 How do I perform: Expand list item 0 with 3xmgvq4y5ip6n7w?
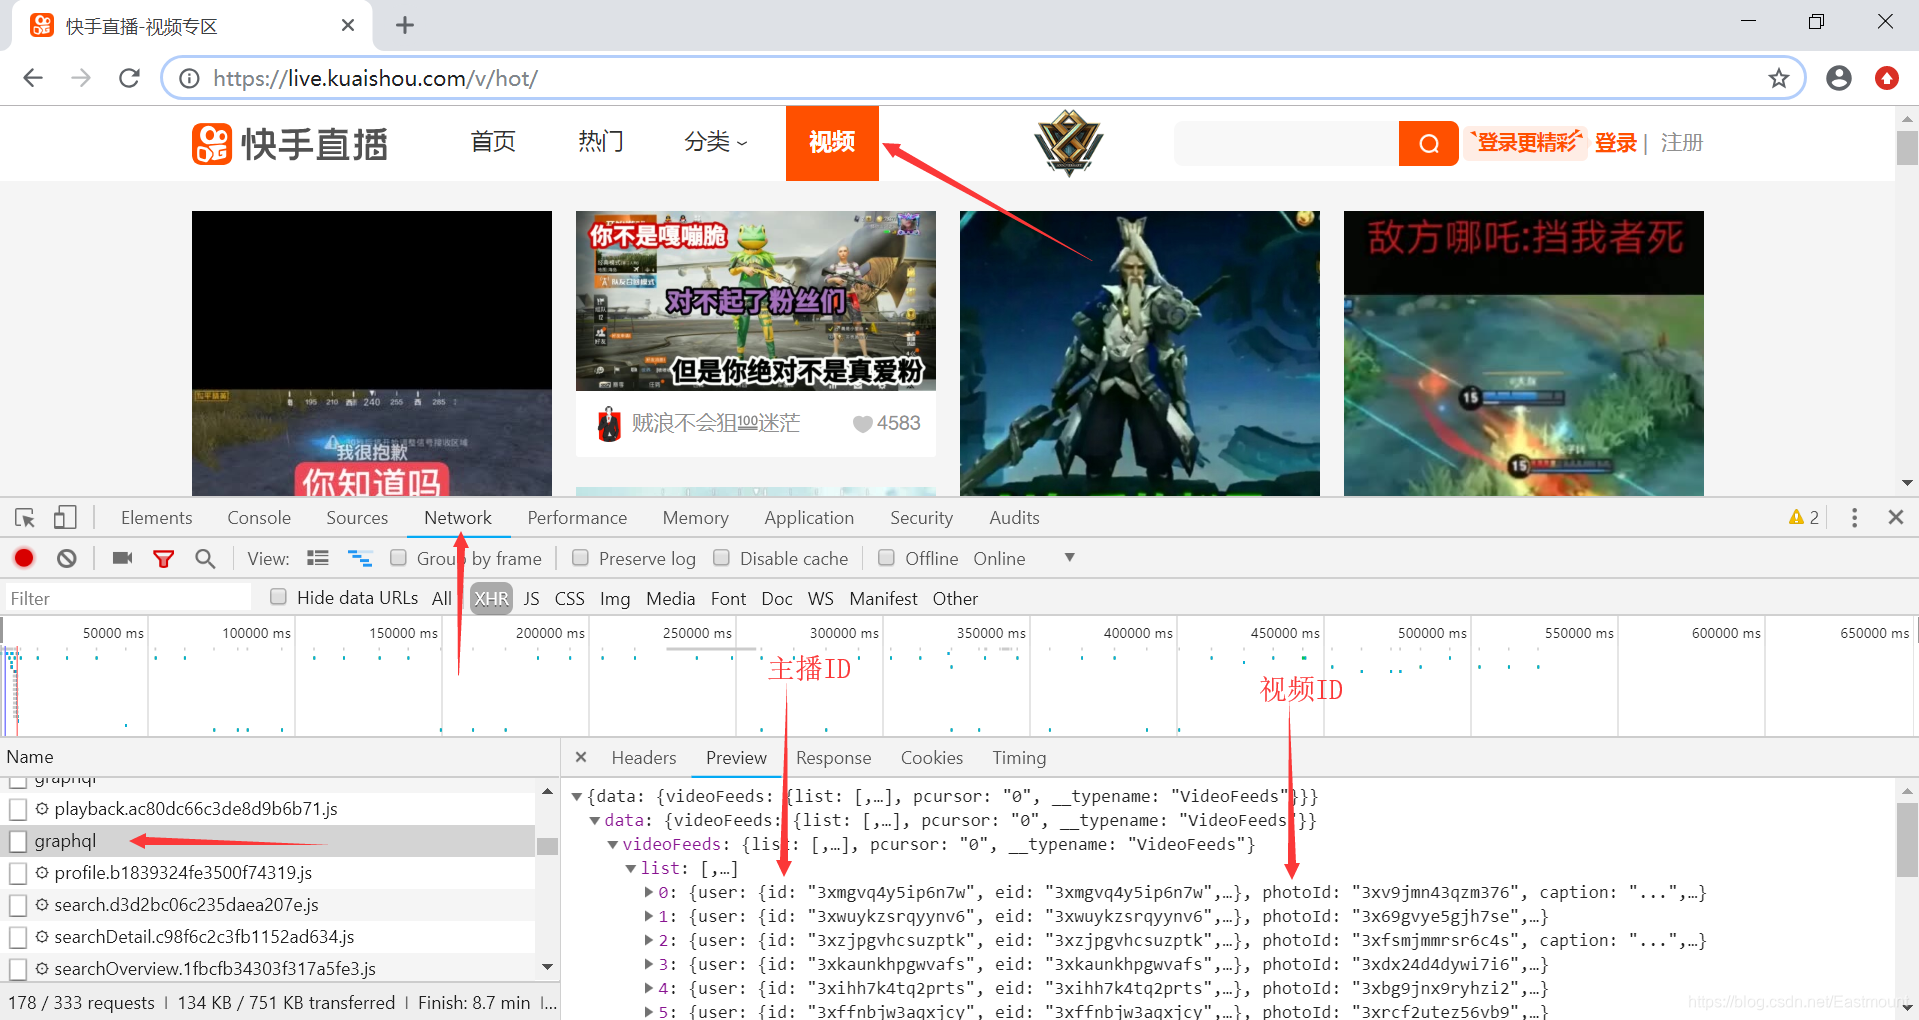click(x=649, y=892)
